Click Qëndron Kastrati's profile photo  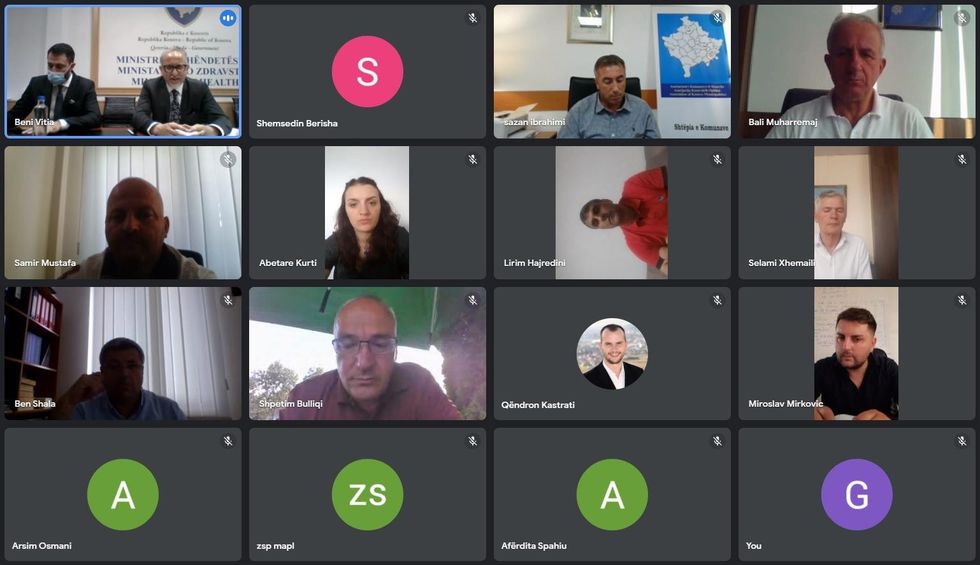[x=612, y=354]
